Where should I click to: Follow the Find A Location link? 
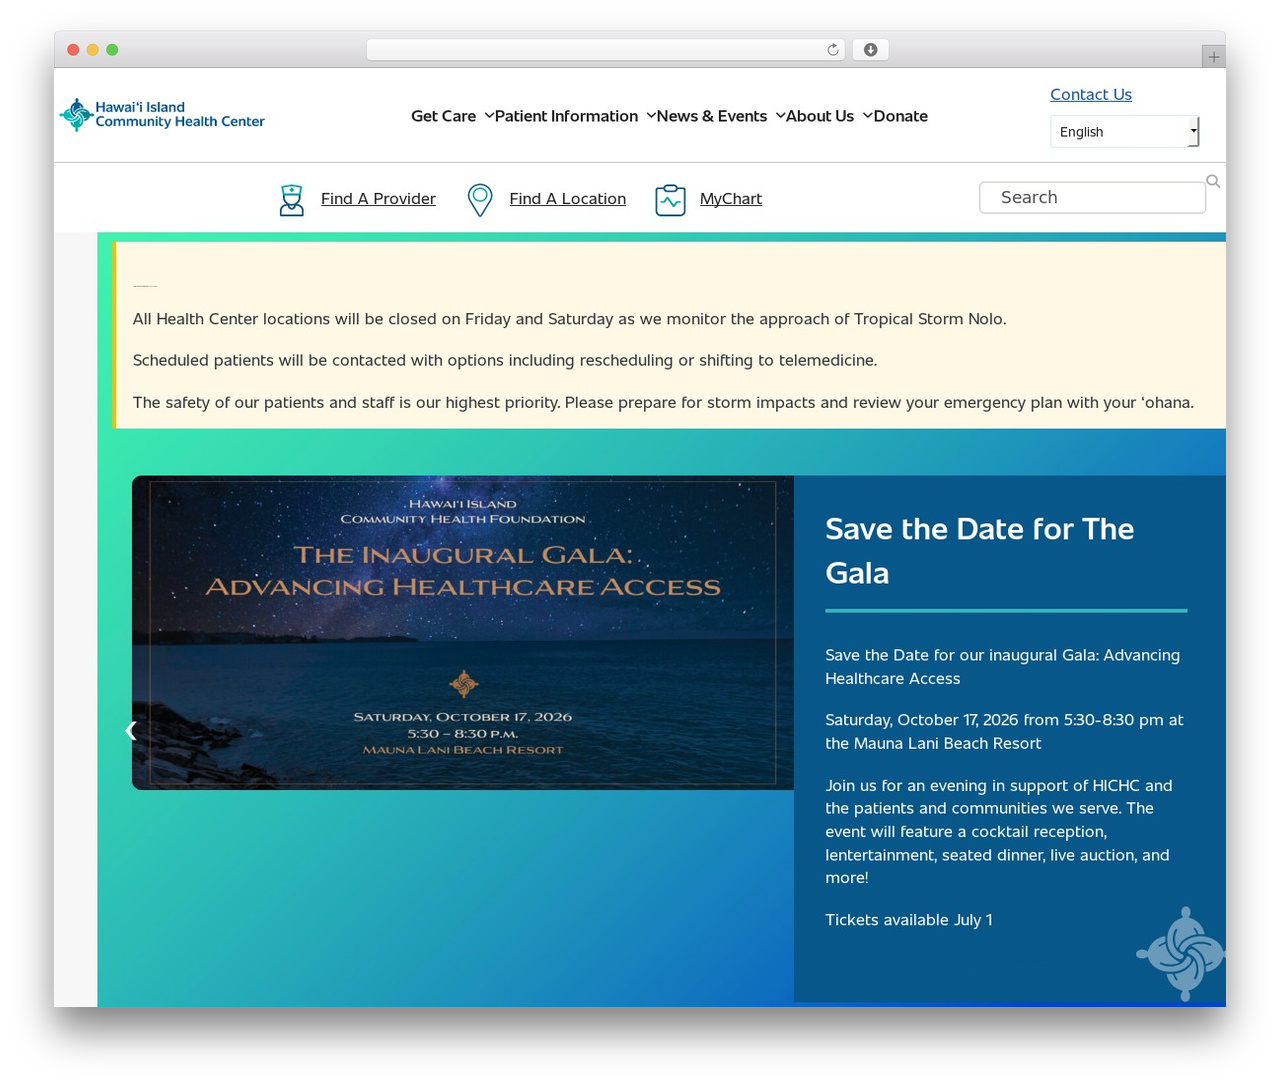(x=567, y=199)
